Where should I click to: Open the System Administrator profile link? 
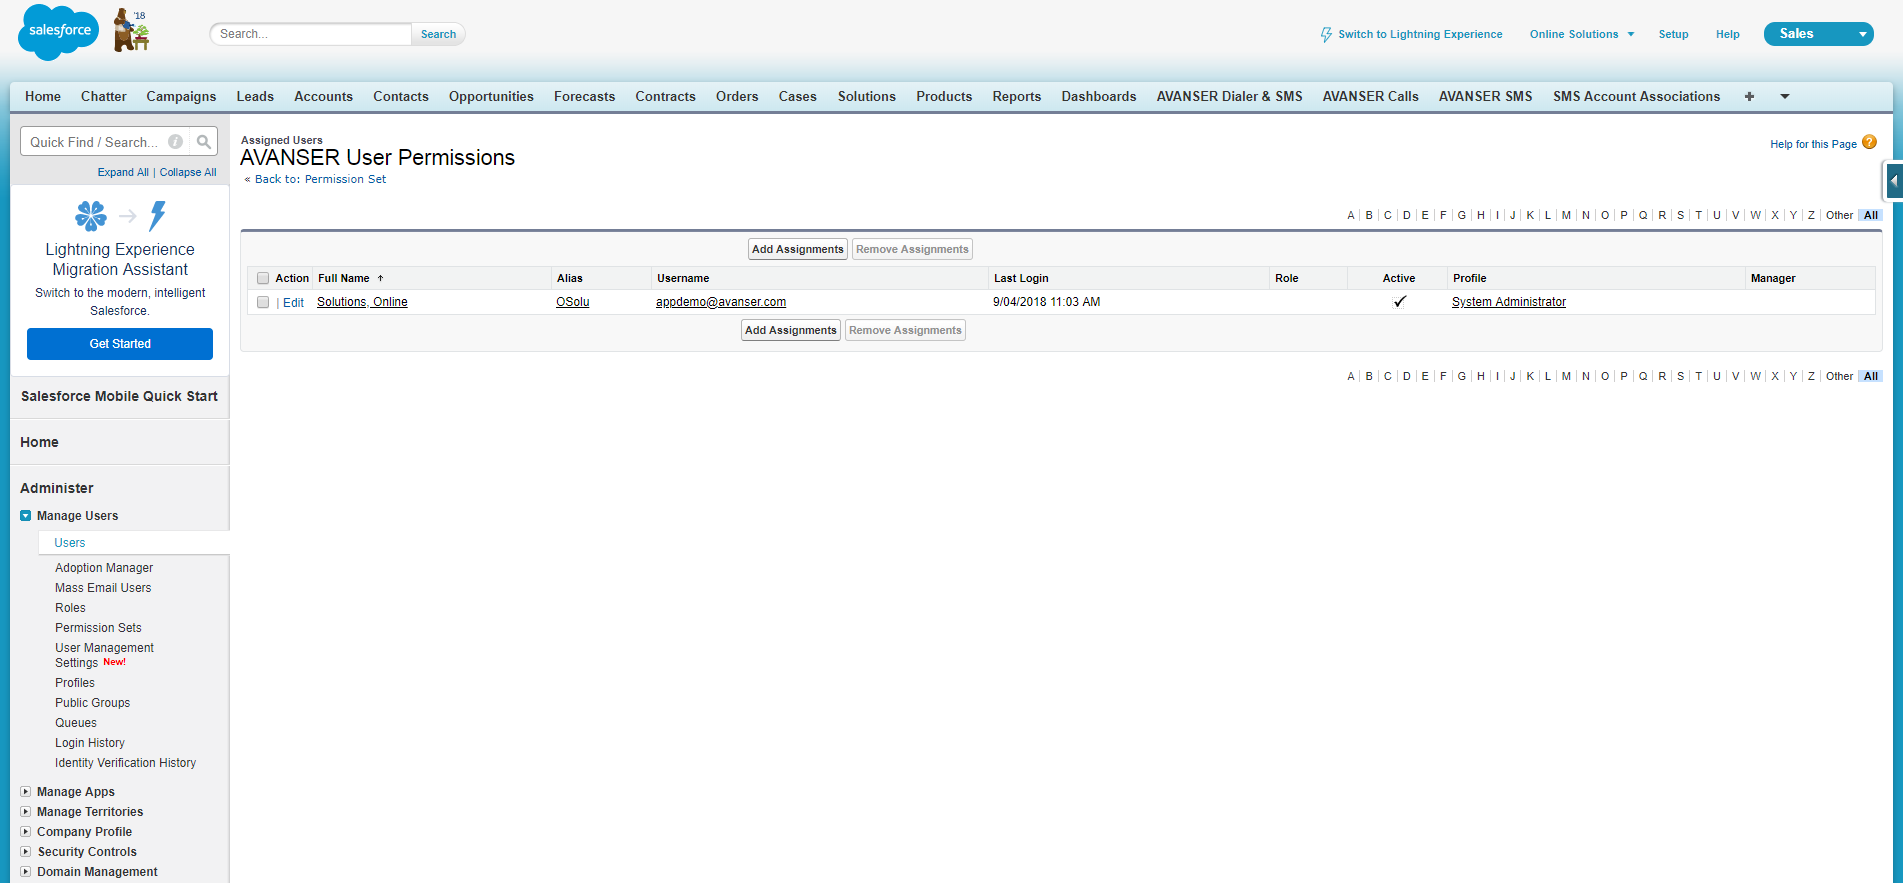coord(1509,302)
